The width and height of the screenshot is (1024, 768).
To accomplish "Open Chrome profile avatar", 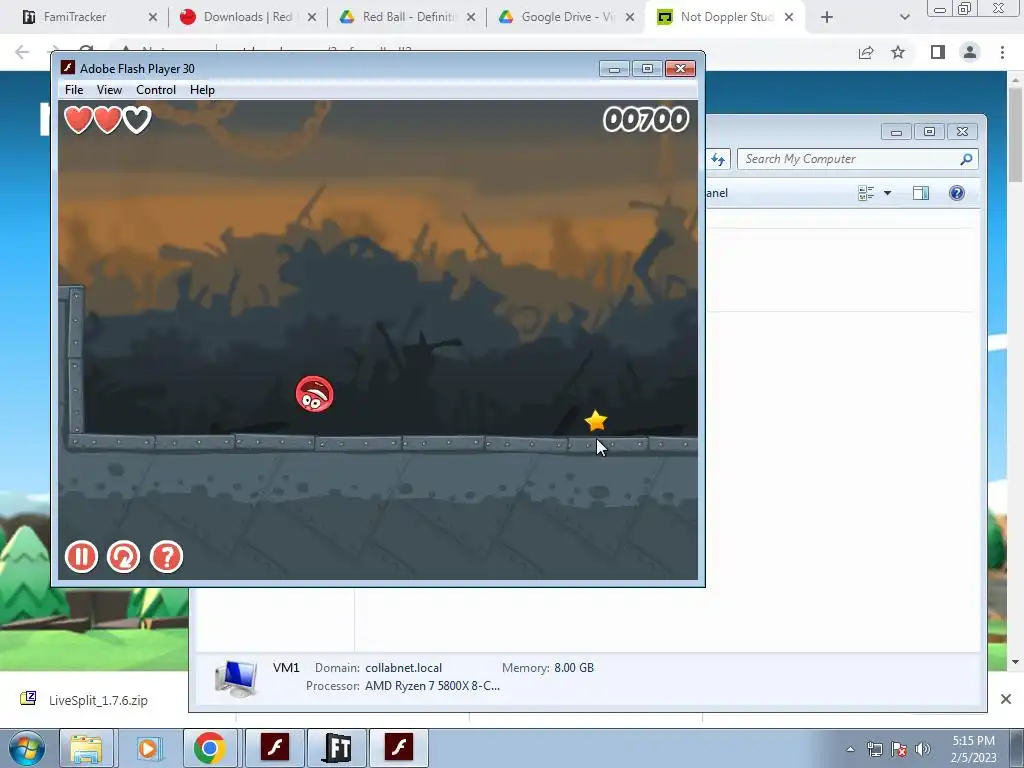I will click(x=970, y=52).
